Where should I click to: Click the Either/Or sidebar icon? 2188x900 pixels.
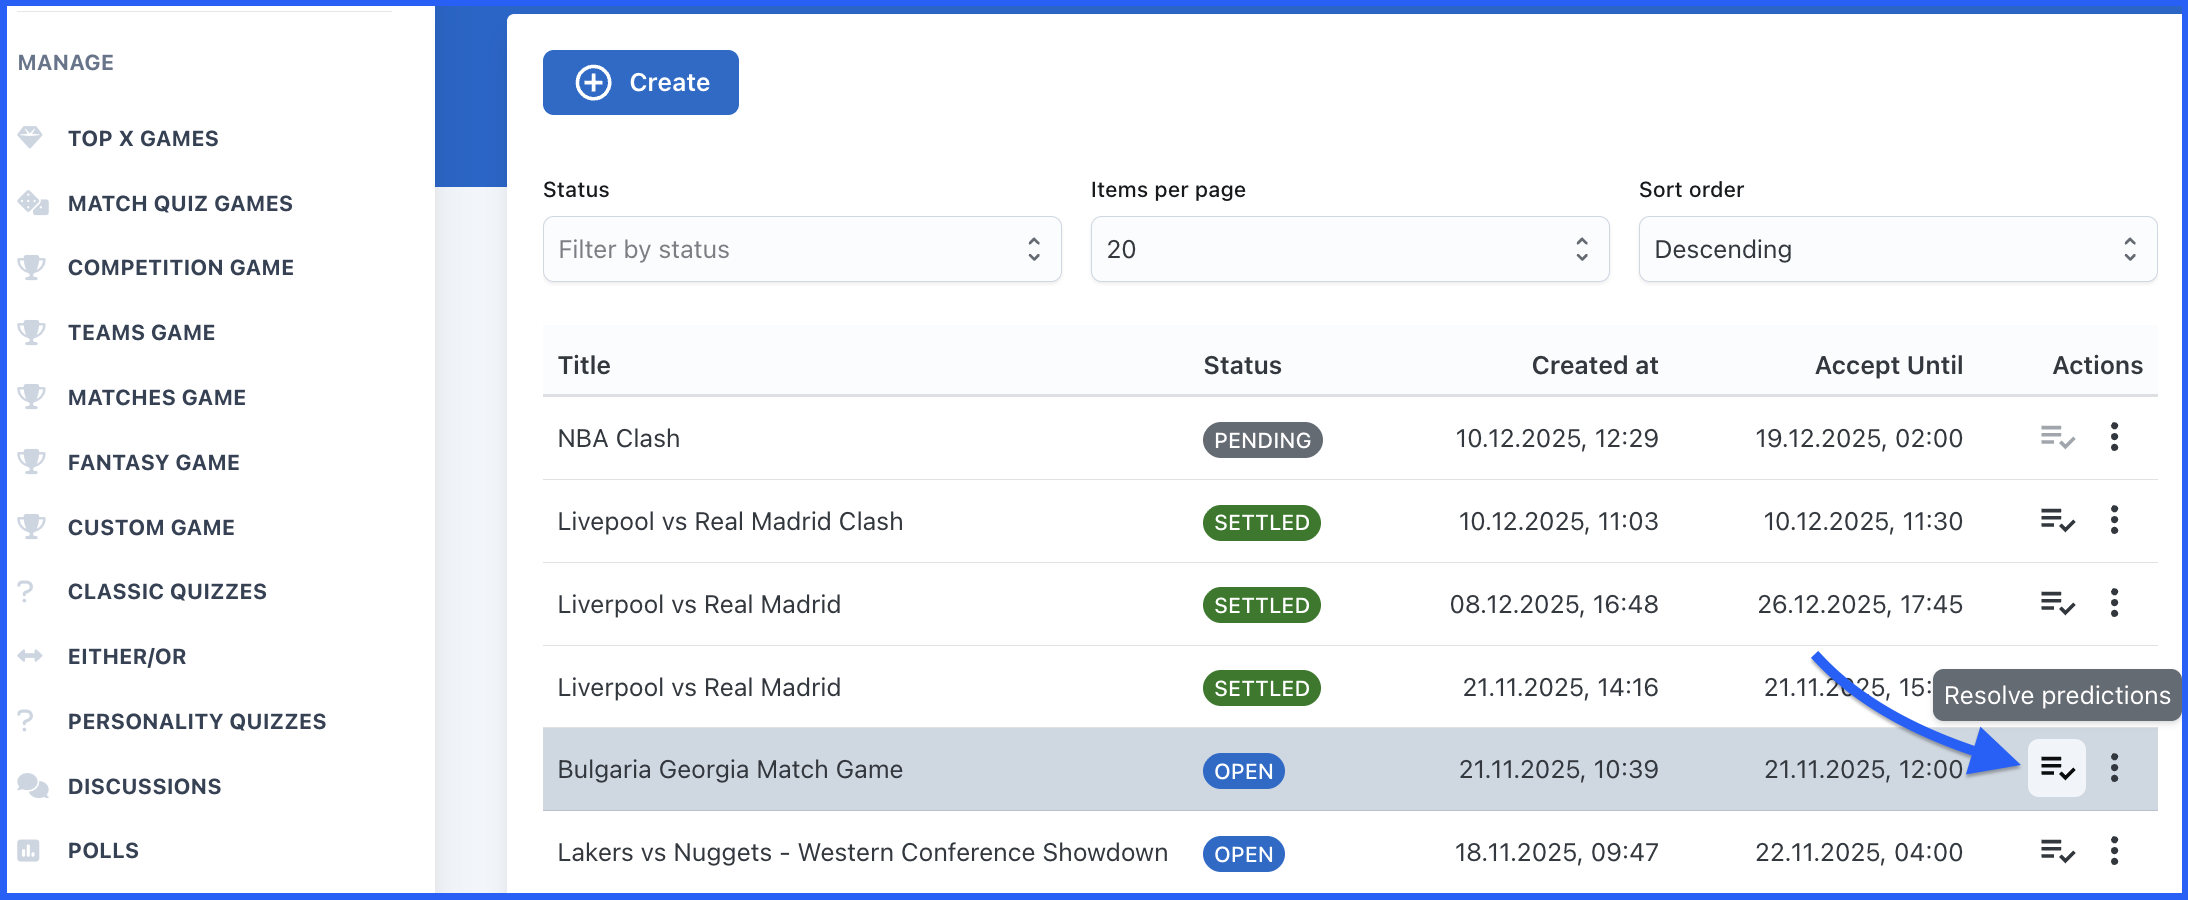click(x=30, y=656)
